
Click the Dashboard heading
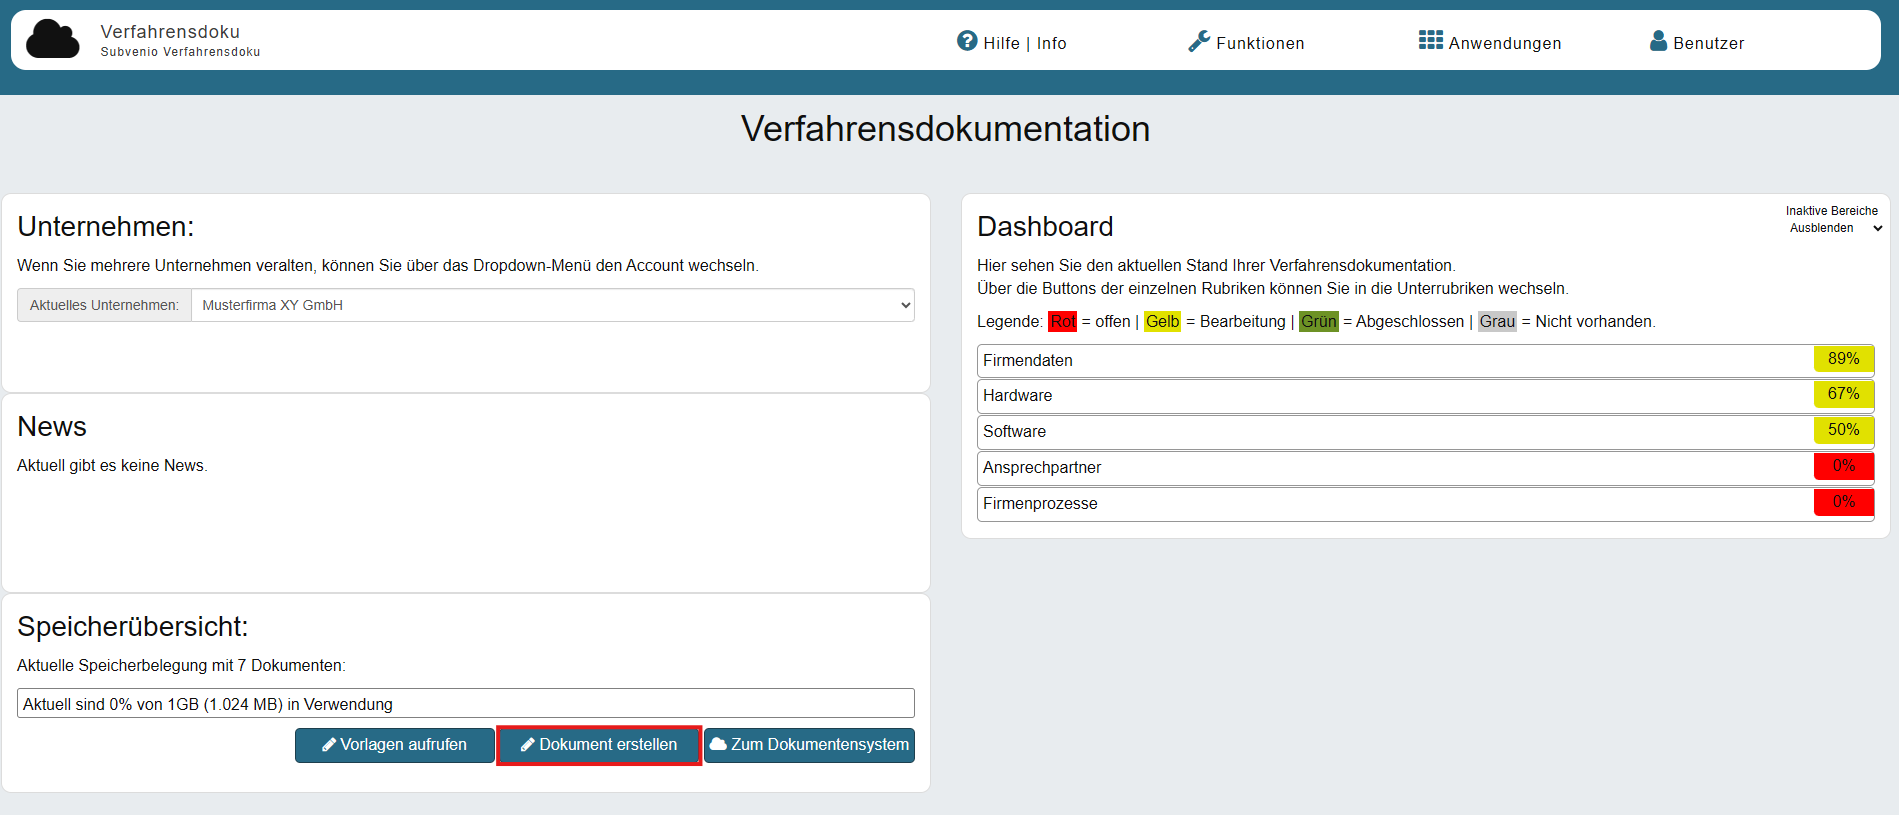(1045, 227)
